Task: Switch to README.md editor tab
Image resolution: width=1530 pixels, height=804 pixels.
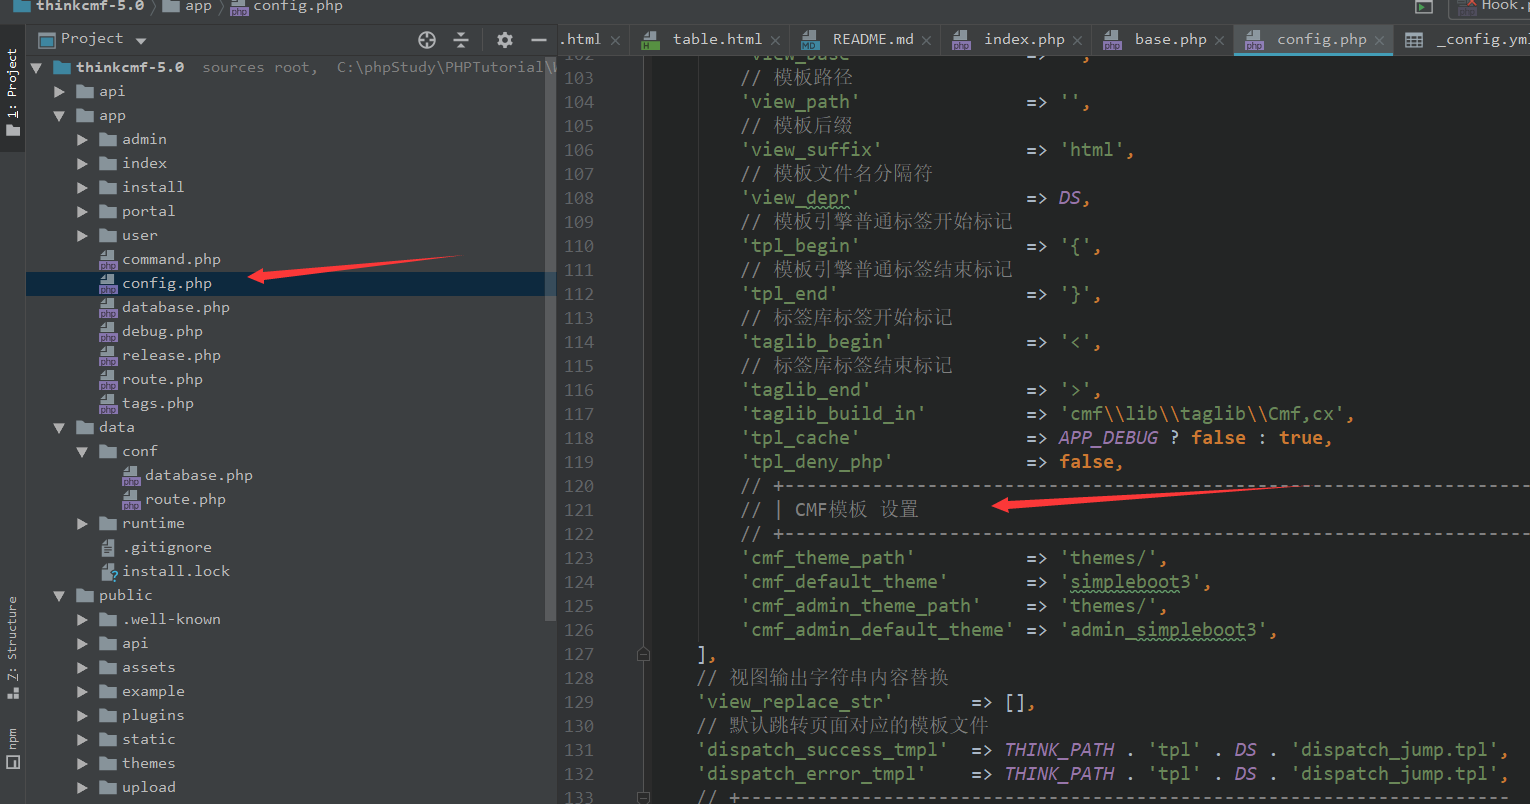Action: pos(872,39)
